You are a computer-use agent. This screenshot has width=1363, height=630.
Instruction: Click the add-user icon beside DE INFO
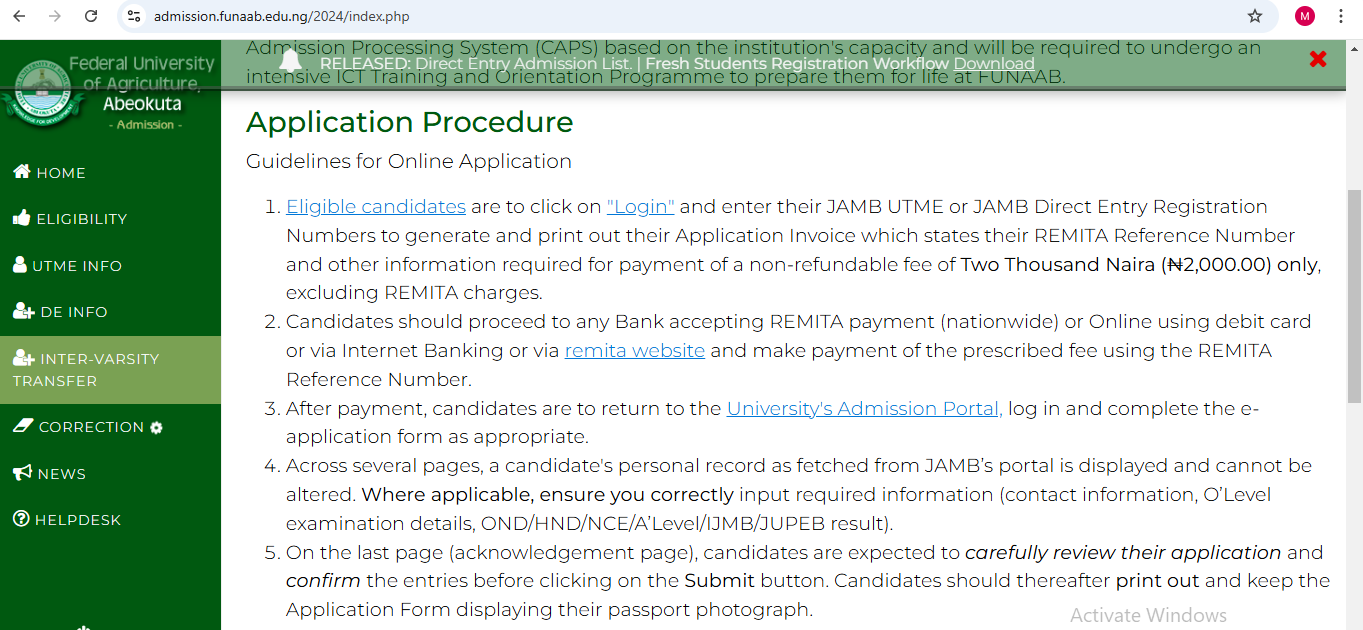pyautogui.click(x=22, y=311)
